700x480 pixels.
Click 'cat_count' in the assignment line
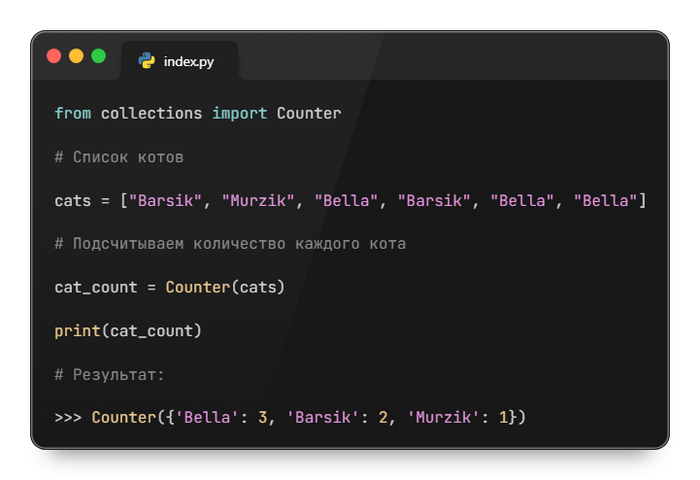96,287
